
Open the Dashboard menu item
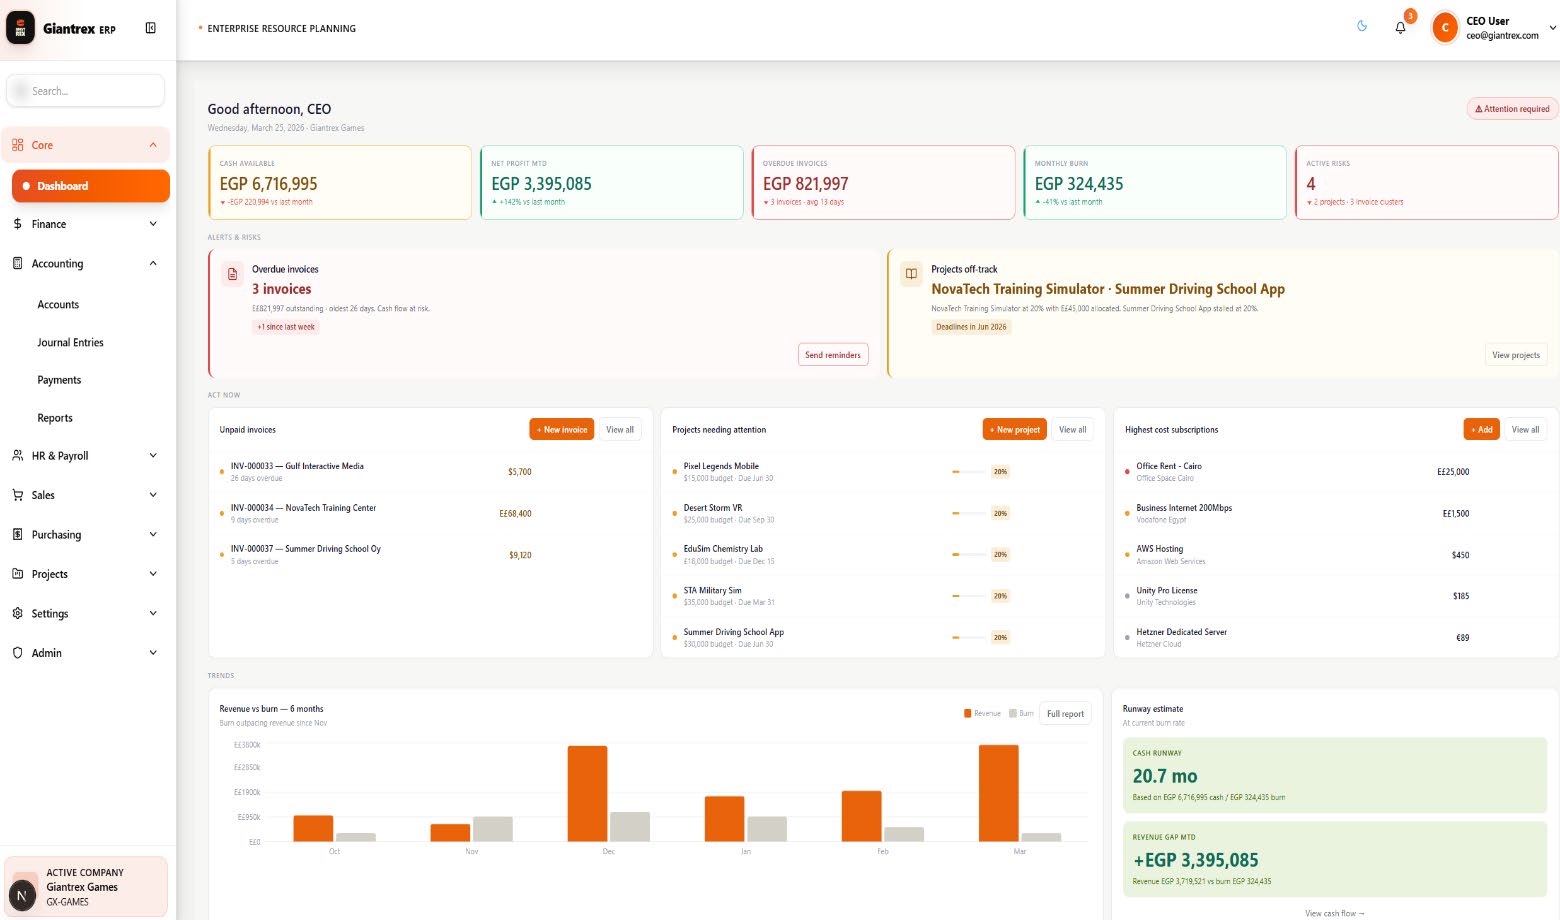point(91,186)
